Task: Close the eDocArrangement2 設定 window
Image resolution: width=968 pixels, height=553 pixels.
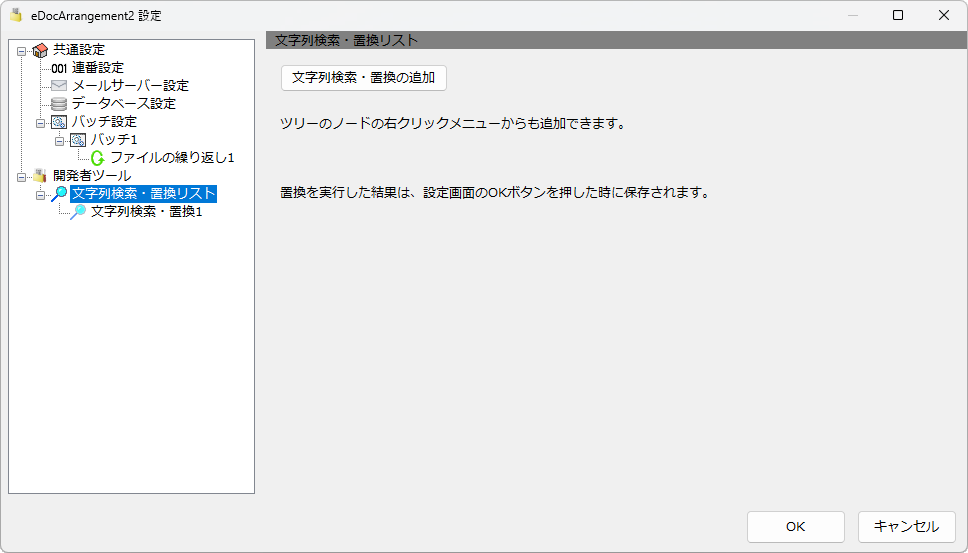Action: [x=944, y=15]
